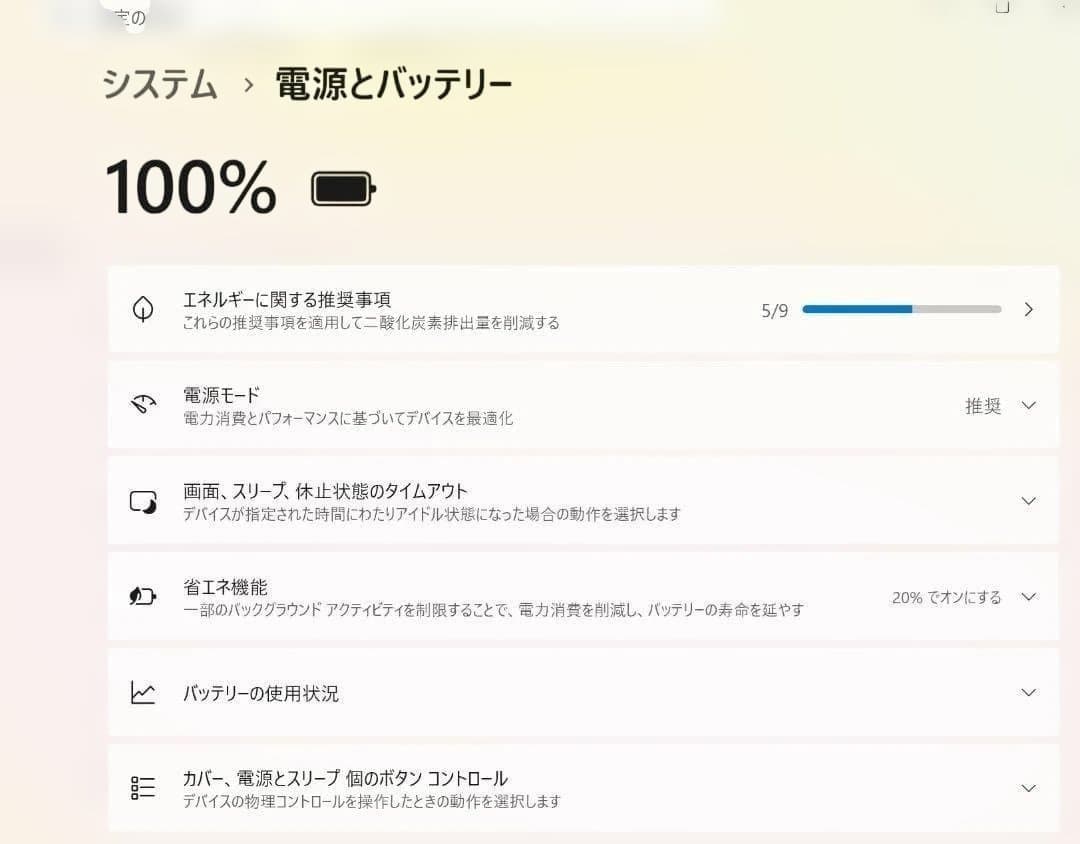
Task: Click the restore window icon at top right
Action: coord(1002,8)
